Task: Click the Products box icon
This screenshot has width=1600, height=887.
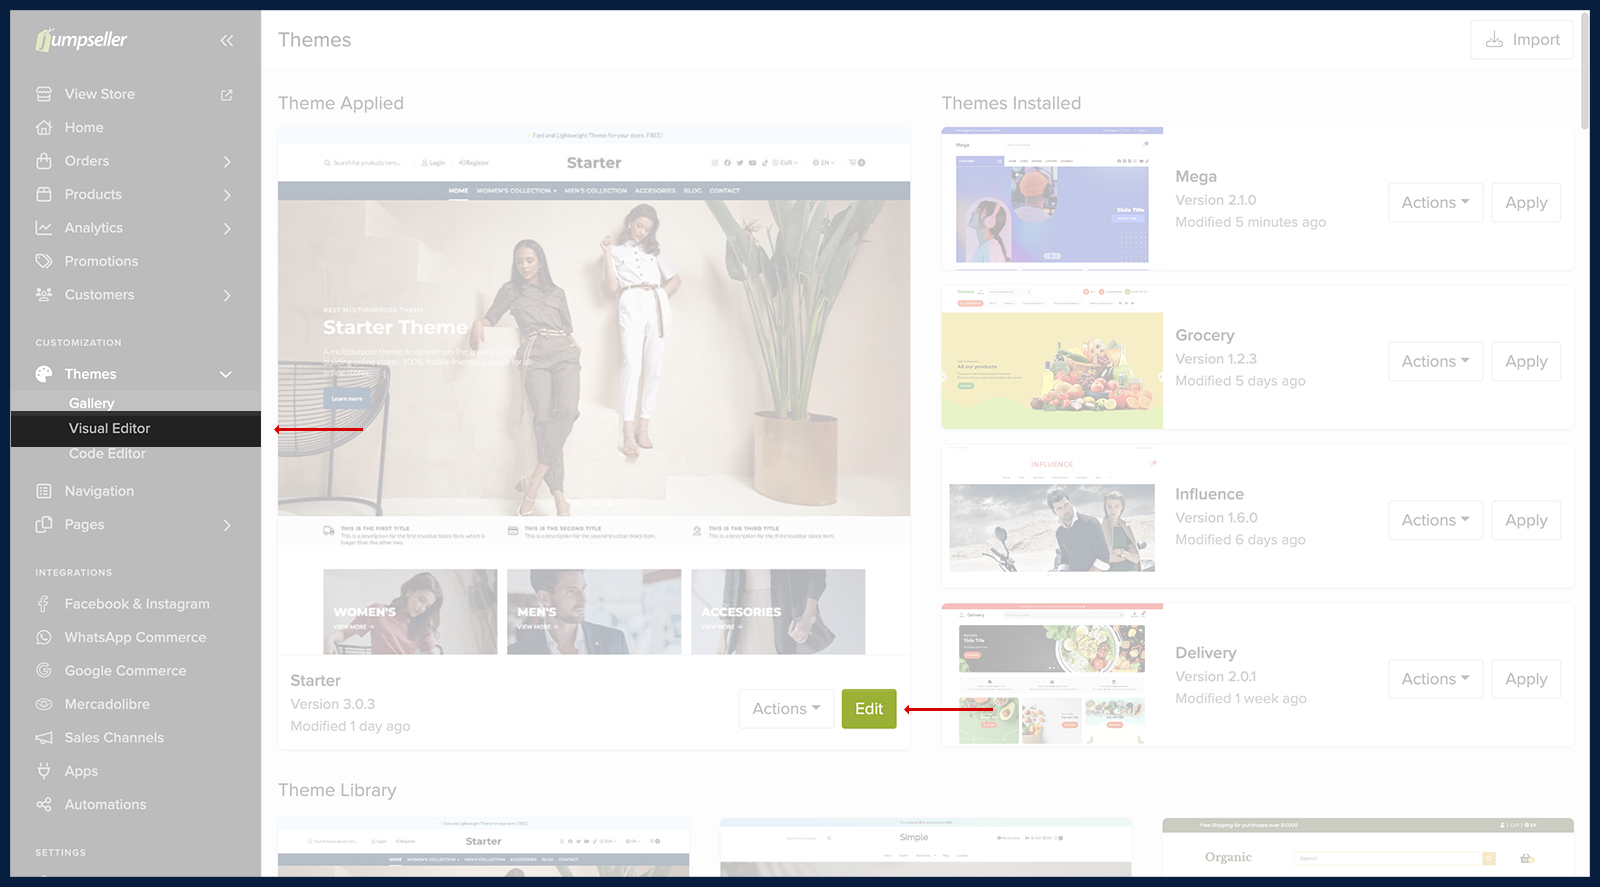Action: pyautogui.click(x=44, y=194)
